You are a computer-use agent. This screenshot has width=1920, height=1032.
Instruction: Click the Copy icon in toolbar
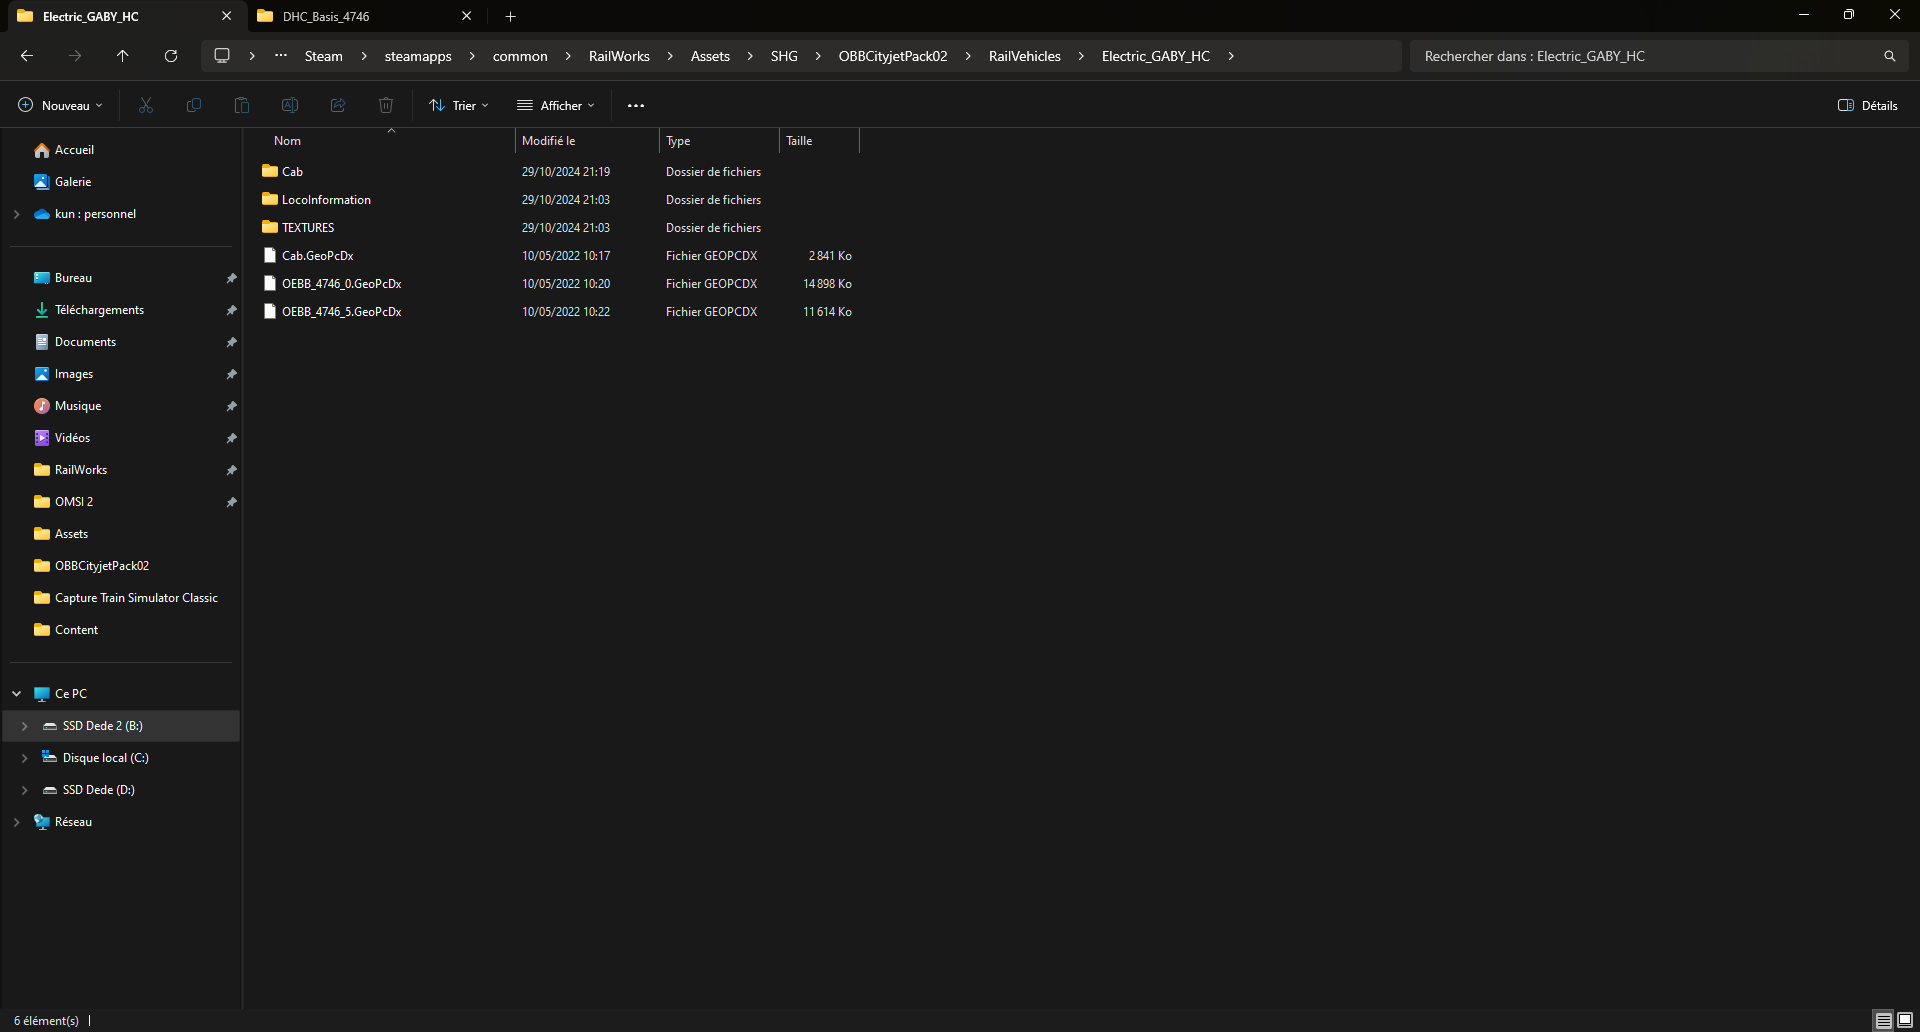(194, 105)
